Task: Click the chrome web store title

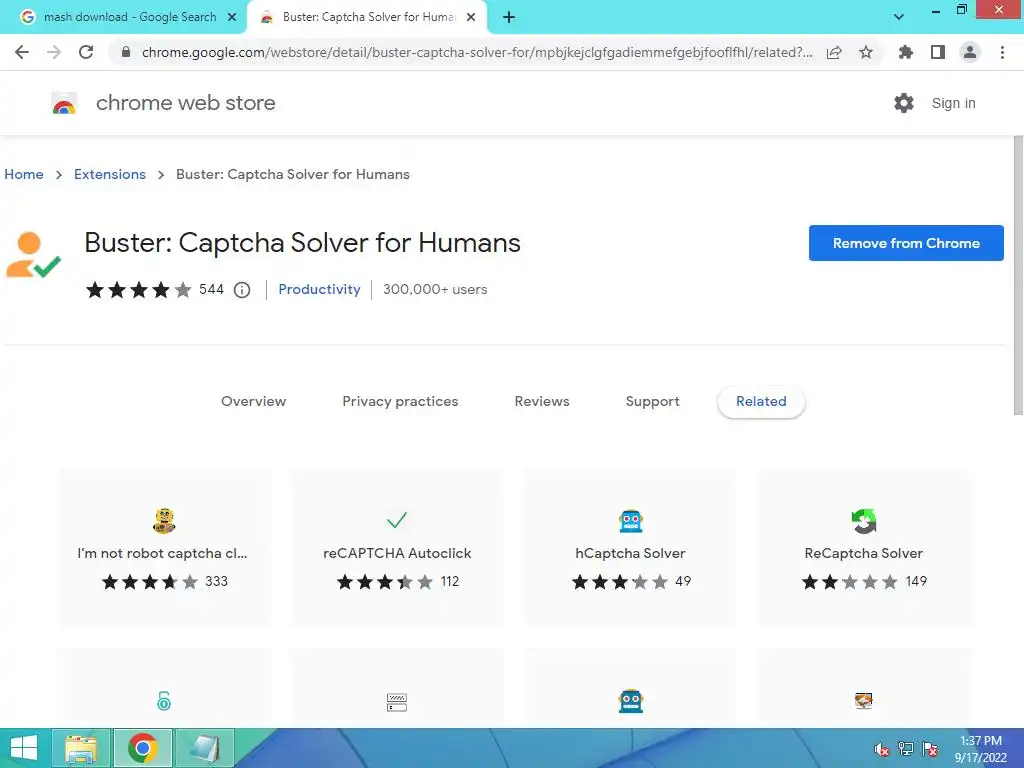Action: [x=185, y=103]
